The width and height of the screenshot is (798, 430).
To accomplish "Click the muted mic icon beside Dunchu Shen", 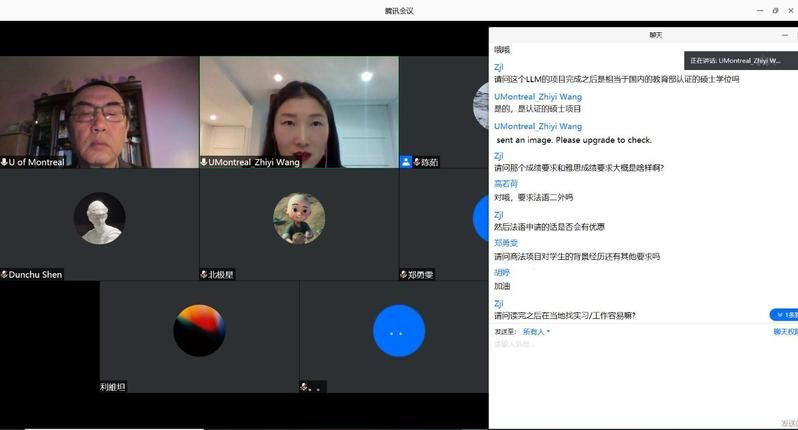I will click(x=5, y=274).
